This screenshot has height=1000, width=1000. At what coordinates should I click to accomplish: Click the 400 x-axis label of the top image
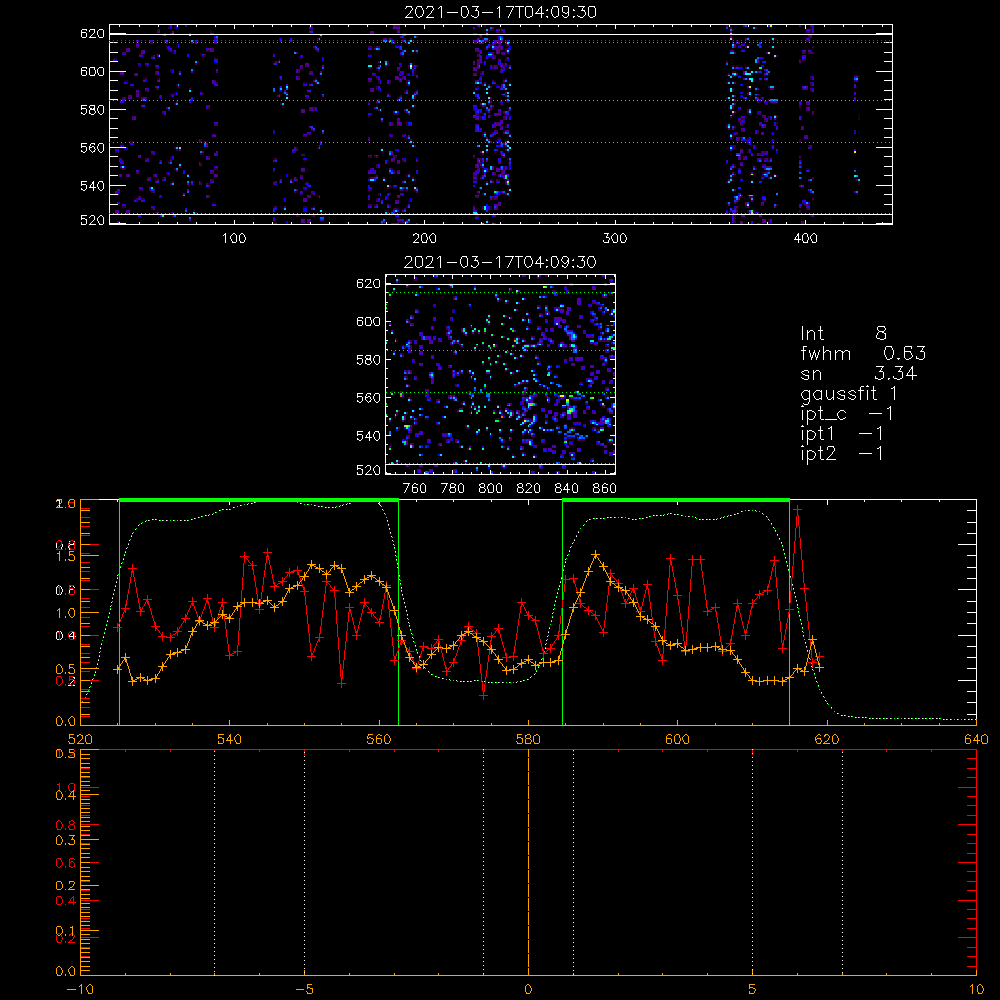(805, 239)
